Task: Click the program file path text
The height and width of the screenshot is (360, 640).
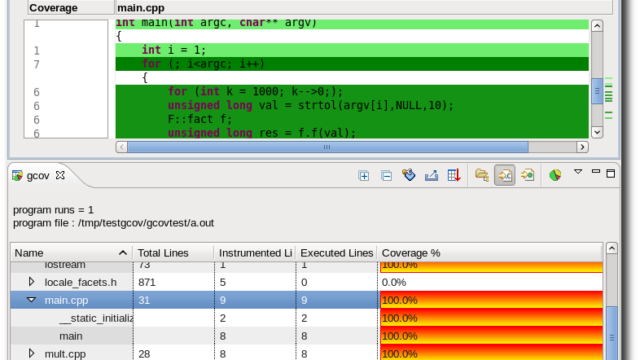Action: [x=113, y=223]
